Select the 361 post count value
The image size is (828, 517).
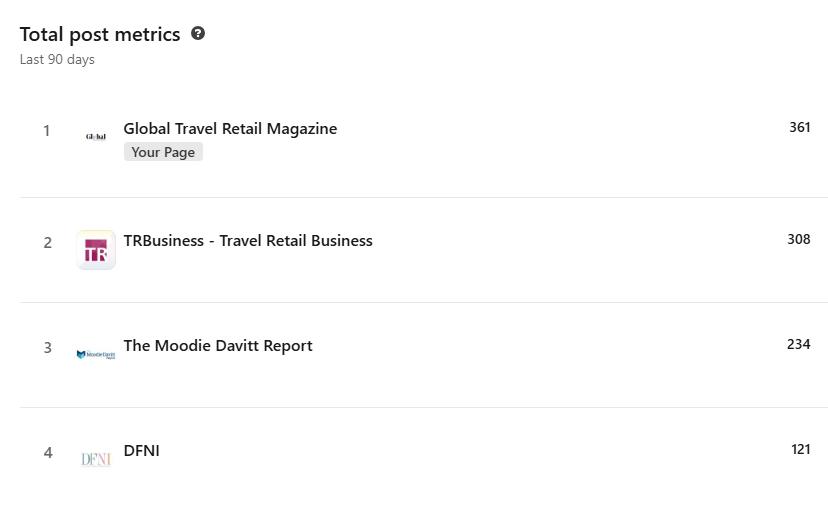click(x=799, y=127)
